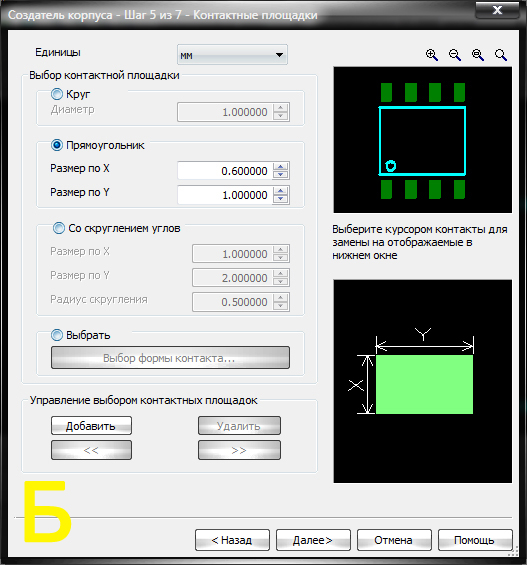The height and width of the screenshot is (565, 527).
Task: Click the light green pad shape preview
Action: click(x=424, y=384)
